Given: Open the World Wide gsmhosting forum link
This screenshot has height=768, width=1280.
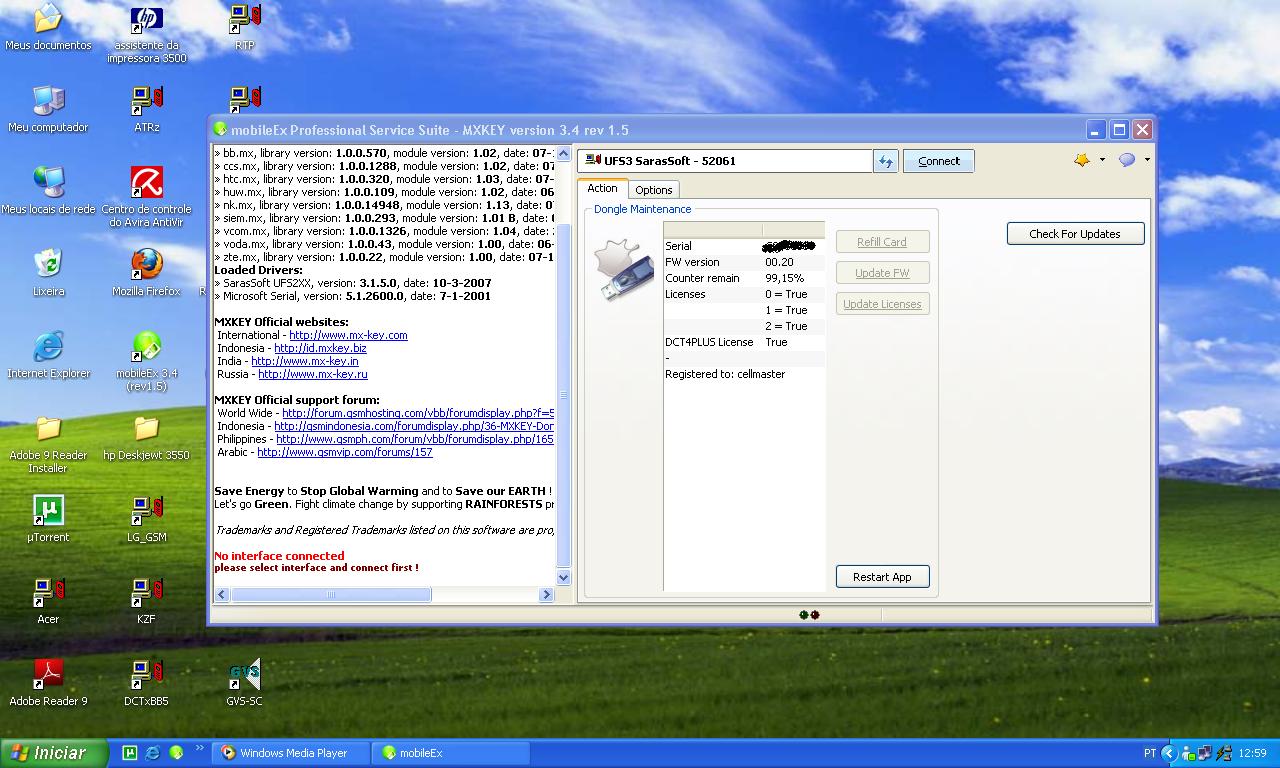Looking at the screenshot, I should click(418, 413).
